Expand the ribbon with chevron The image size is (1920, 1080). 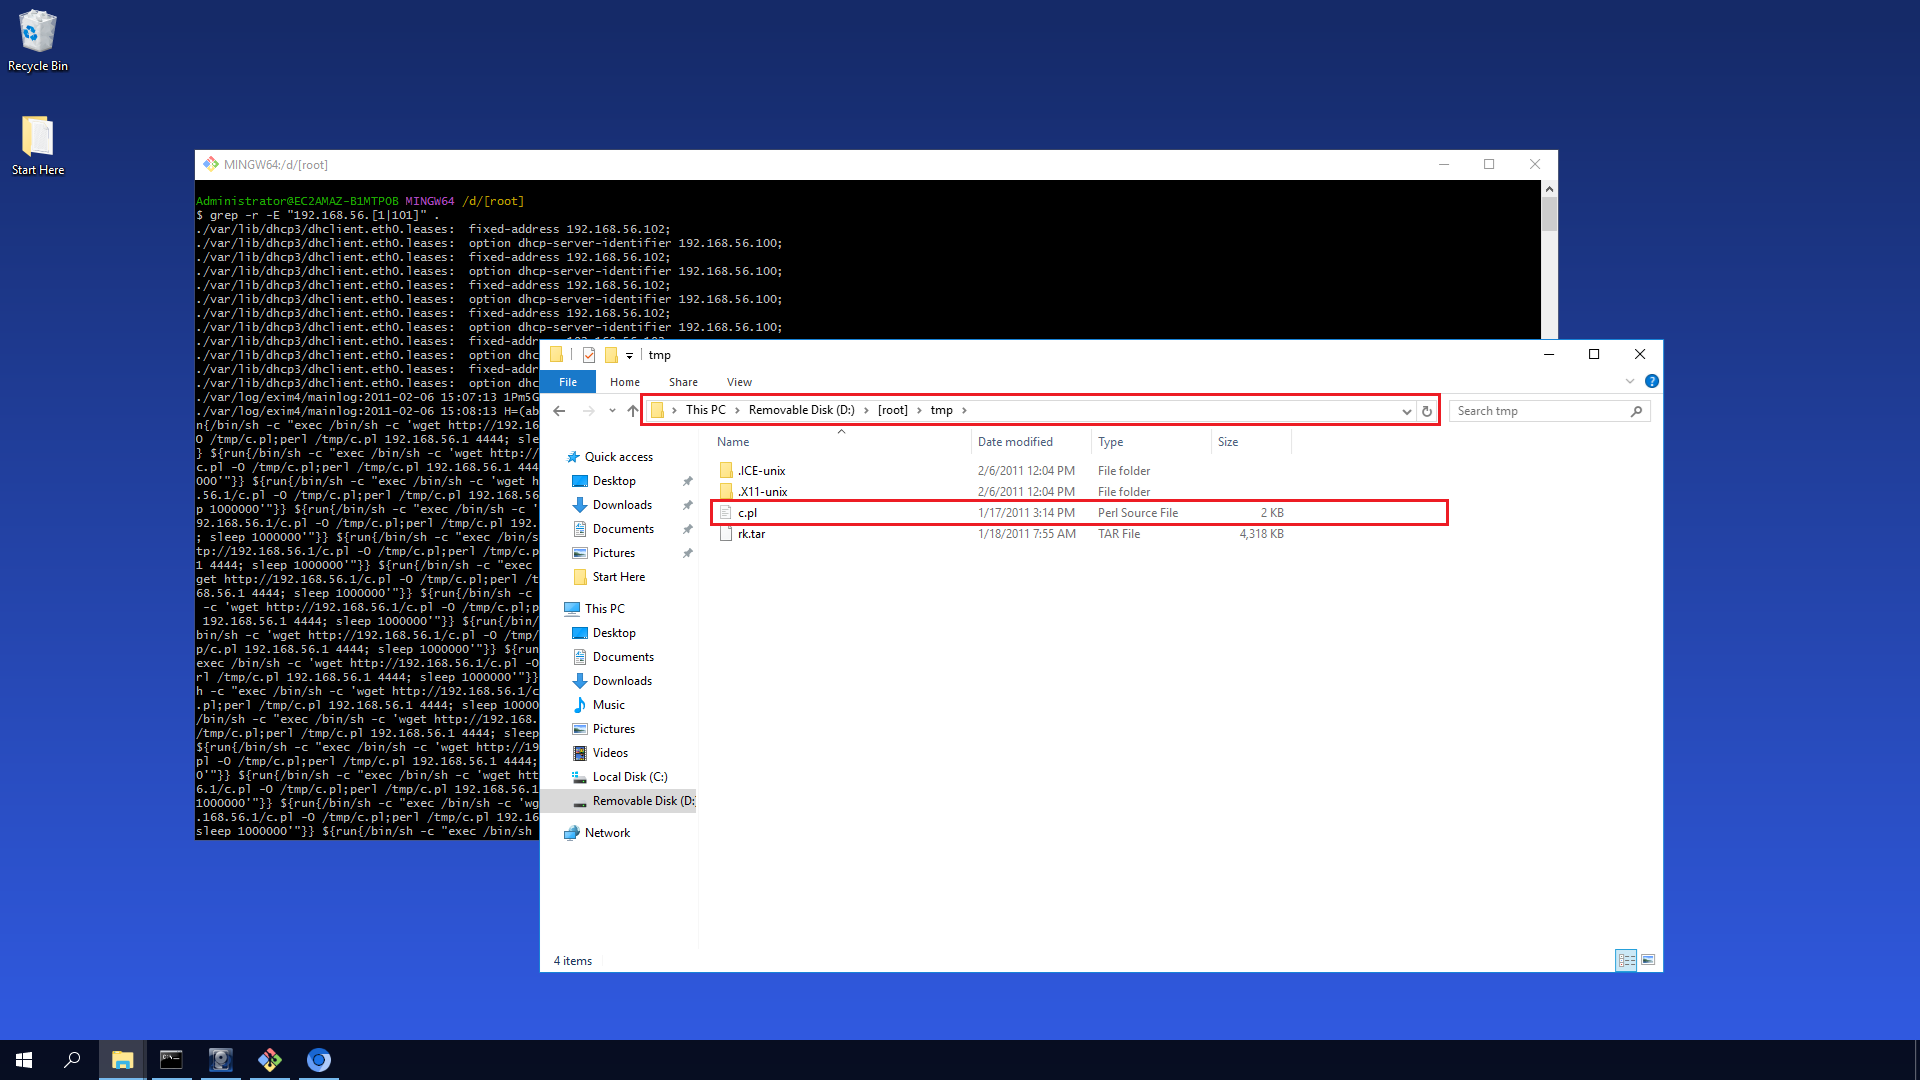coord(1630,381)
